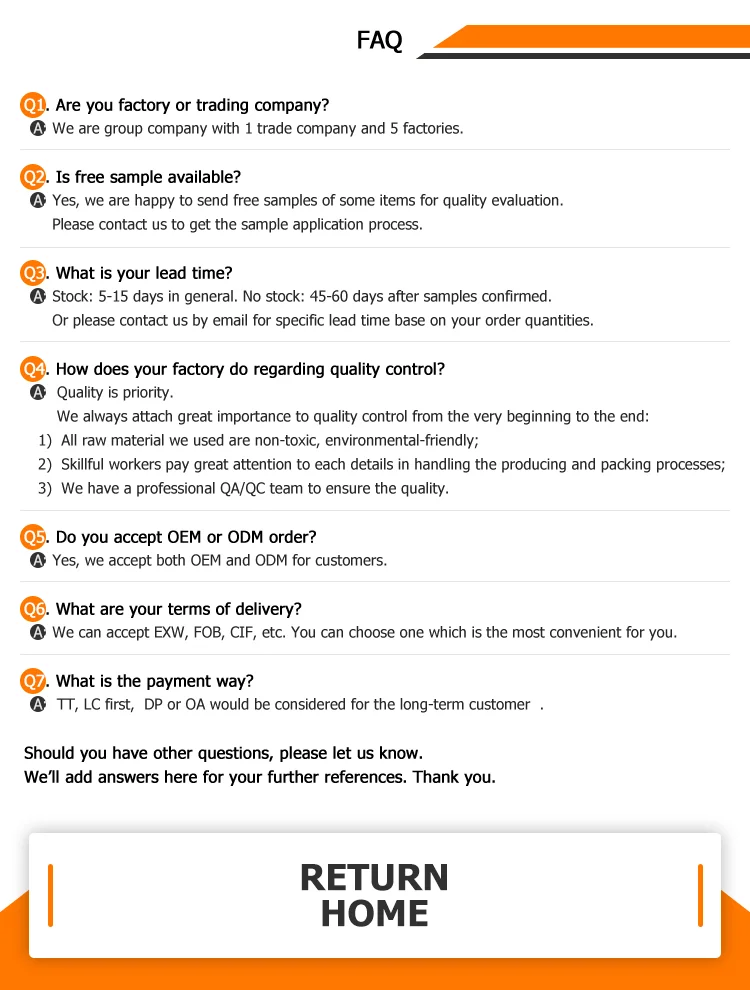The width and height of the screenshot is (750, 990).
Task: Click the orange Q4 badge icon
Action: (34, 369)
